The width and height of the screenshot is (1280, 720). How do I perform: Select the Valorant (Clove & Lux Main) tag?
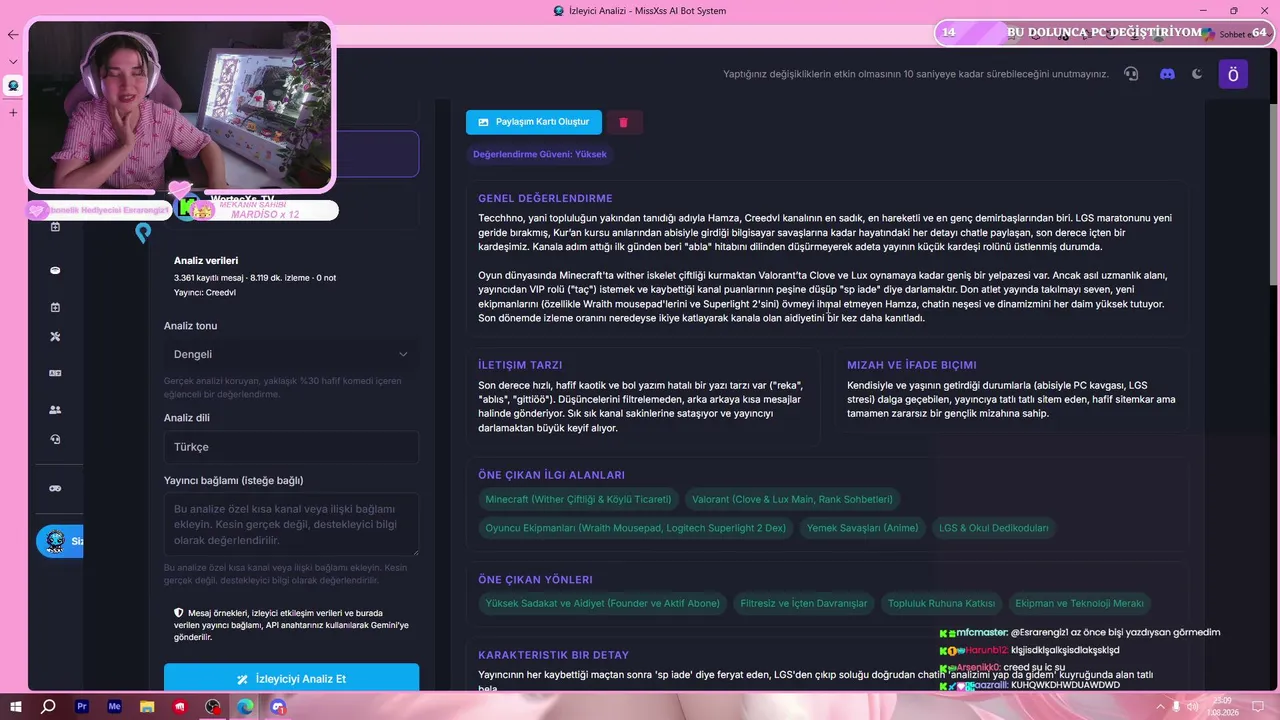792,499
